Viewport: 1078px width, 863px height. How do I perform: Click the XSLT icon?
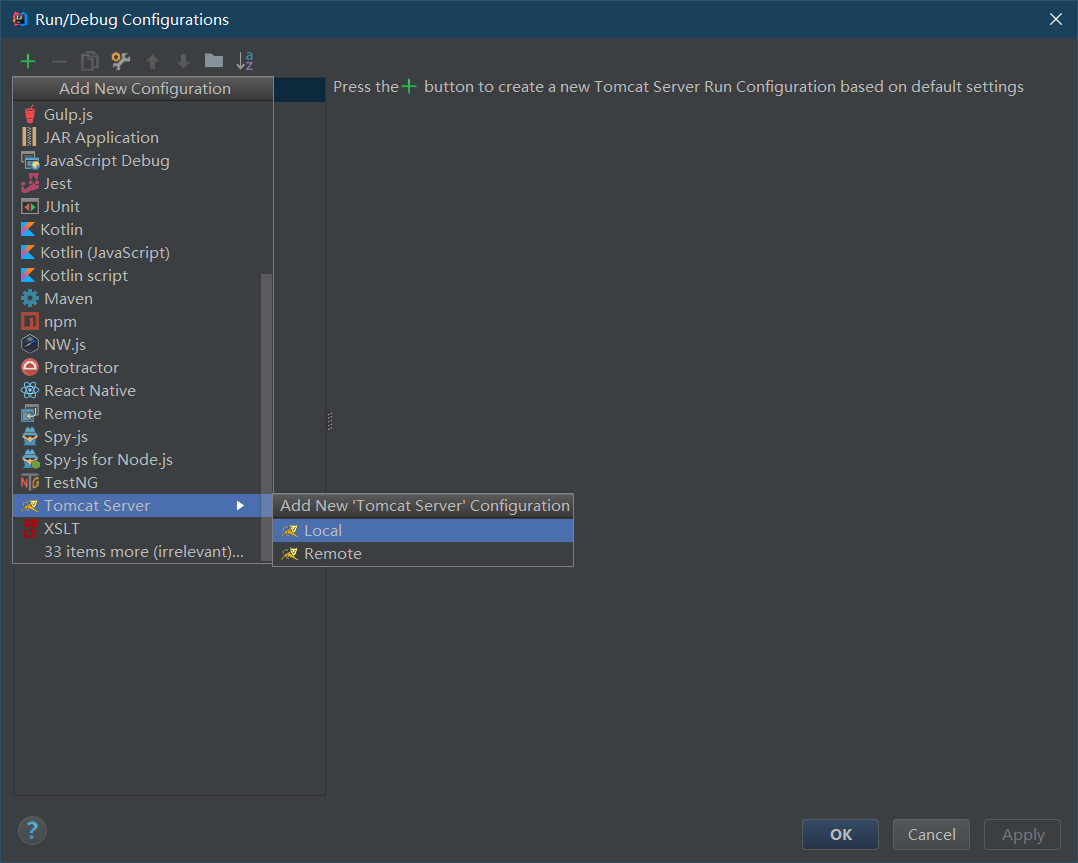click(x=30, y=528)
